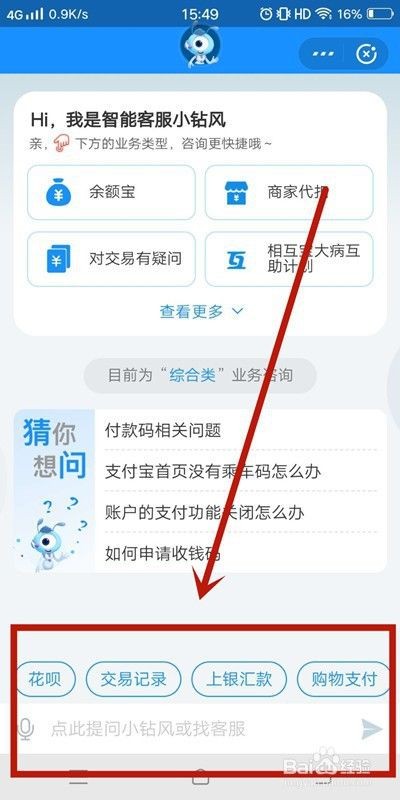Tap the chevron beside 查看更多

coord(238,310)
